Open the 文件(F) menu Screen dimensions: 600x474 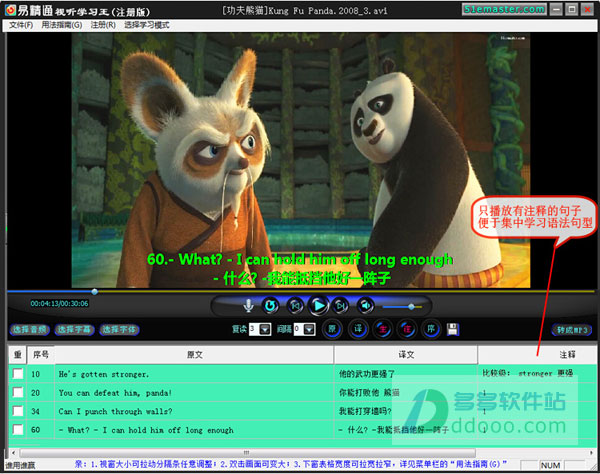pos(21,25)
